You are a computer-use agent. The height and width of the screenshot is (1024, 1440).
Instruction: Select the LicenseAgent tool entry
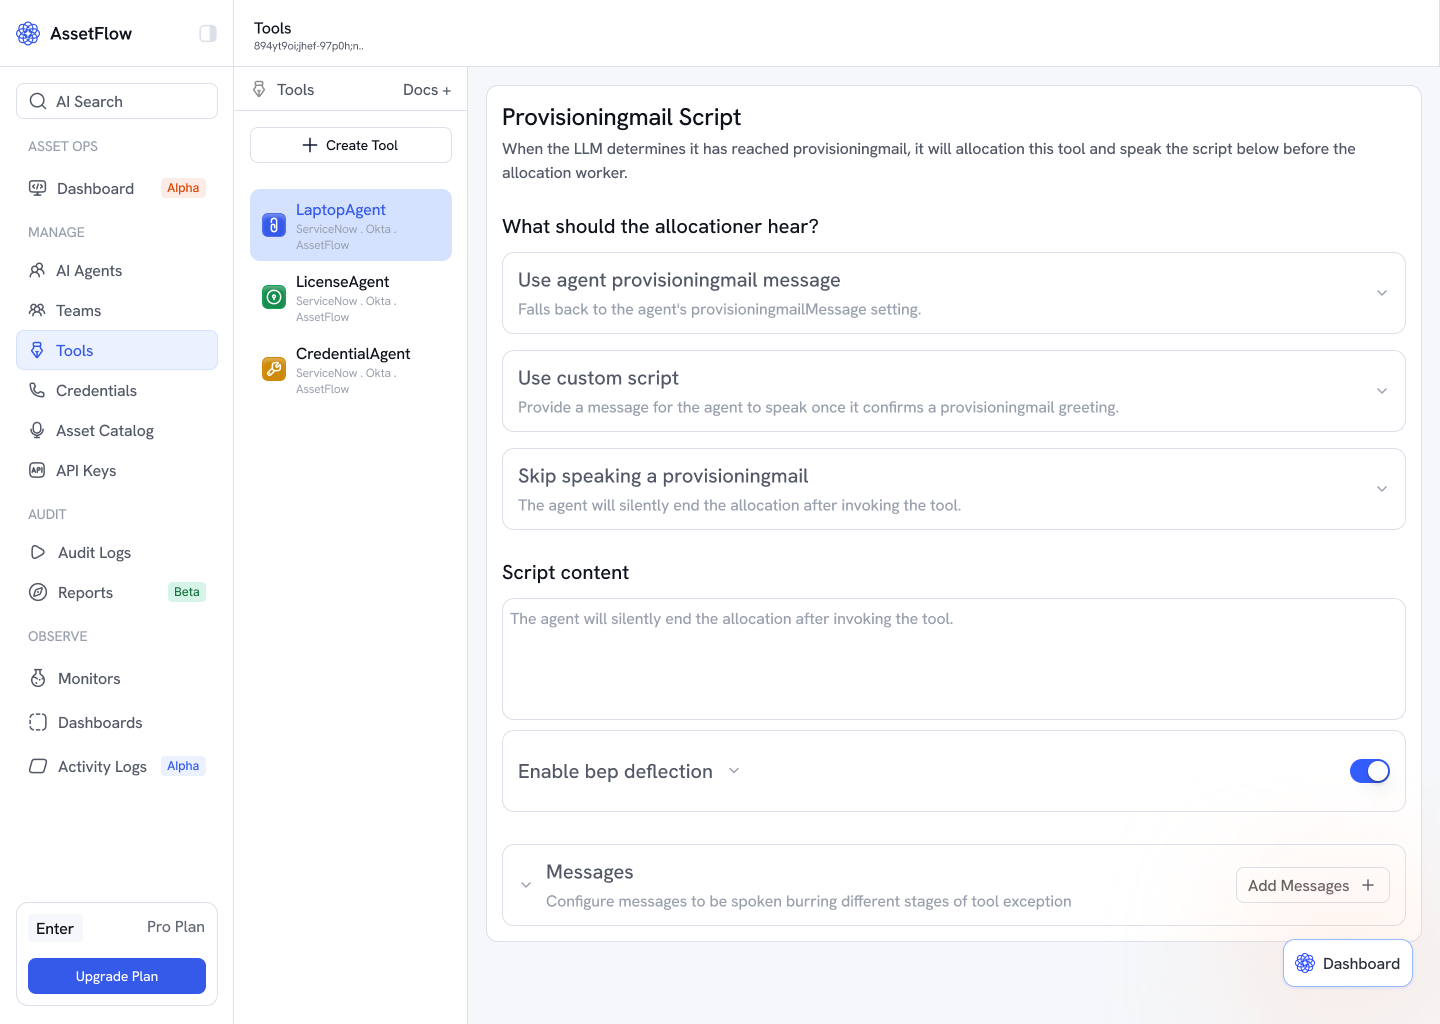click(x=351, y=297)
